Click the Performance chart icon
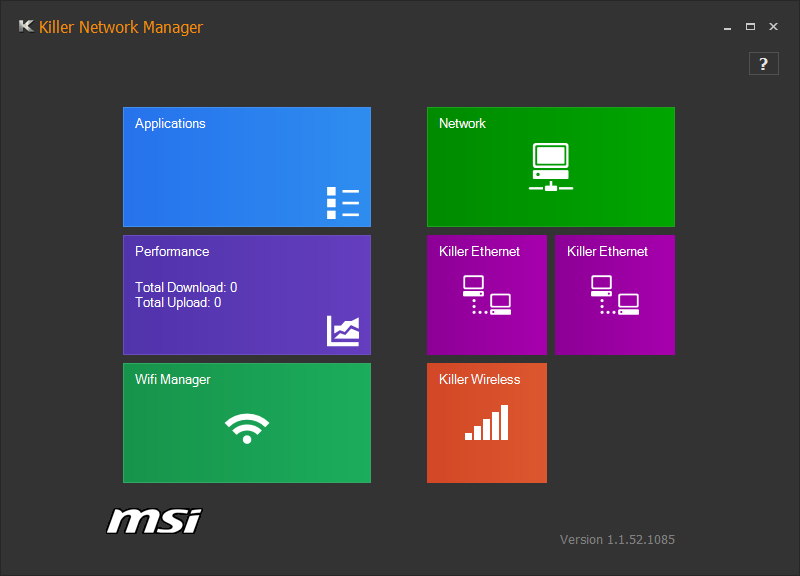800x576 pixels. [x=343, y=331]
